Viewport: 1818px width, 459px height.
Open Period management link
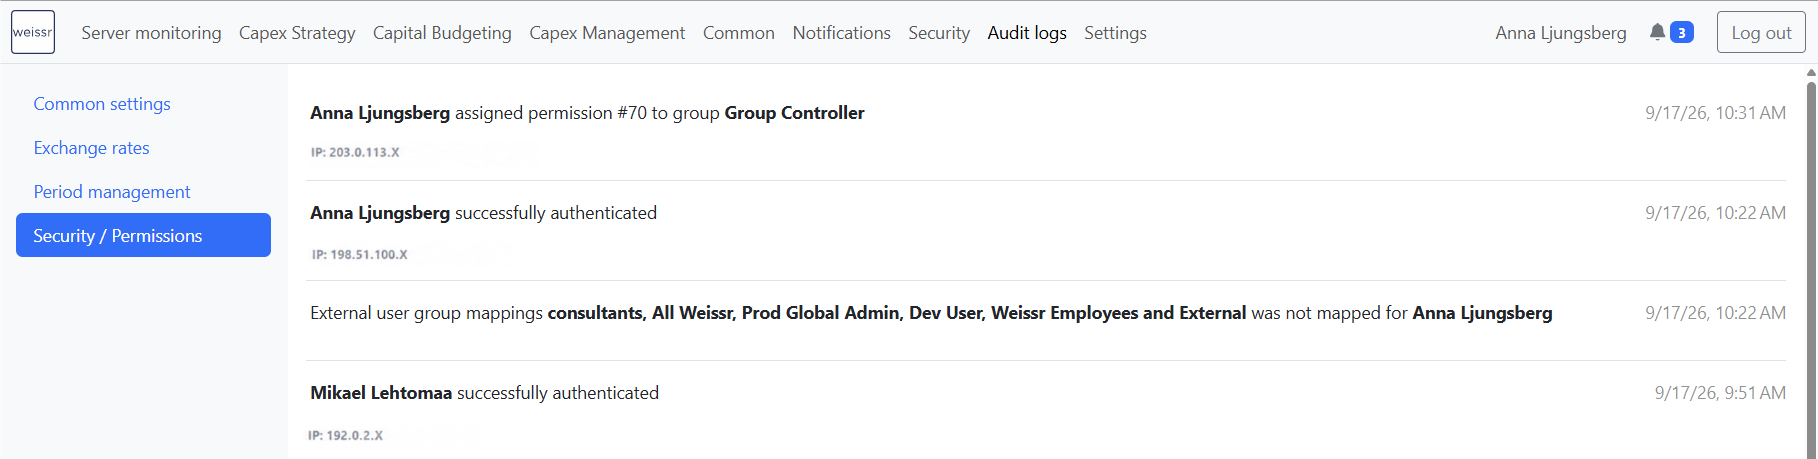click(x=112, y=192)
